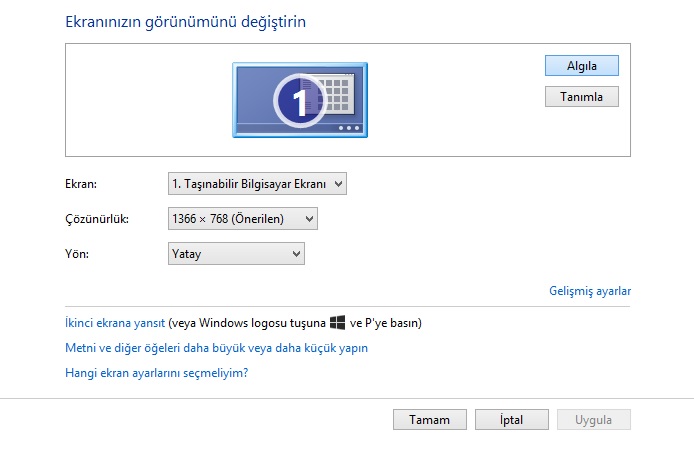Image resolution: width=694 pixels, height=453 pixels.
Task: Open Hangi ekran ayarlarını seçmeliyim? help link
Action: pos(157,373)
